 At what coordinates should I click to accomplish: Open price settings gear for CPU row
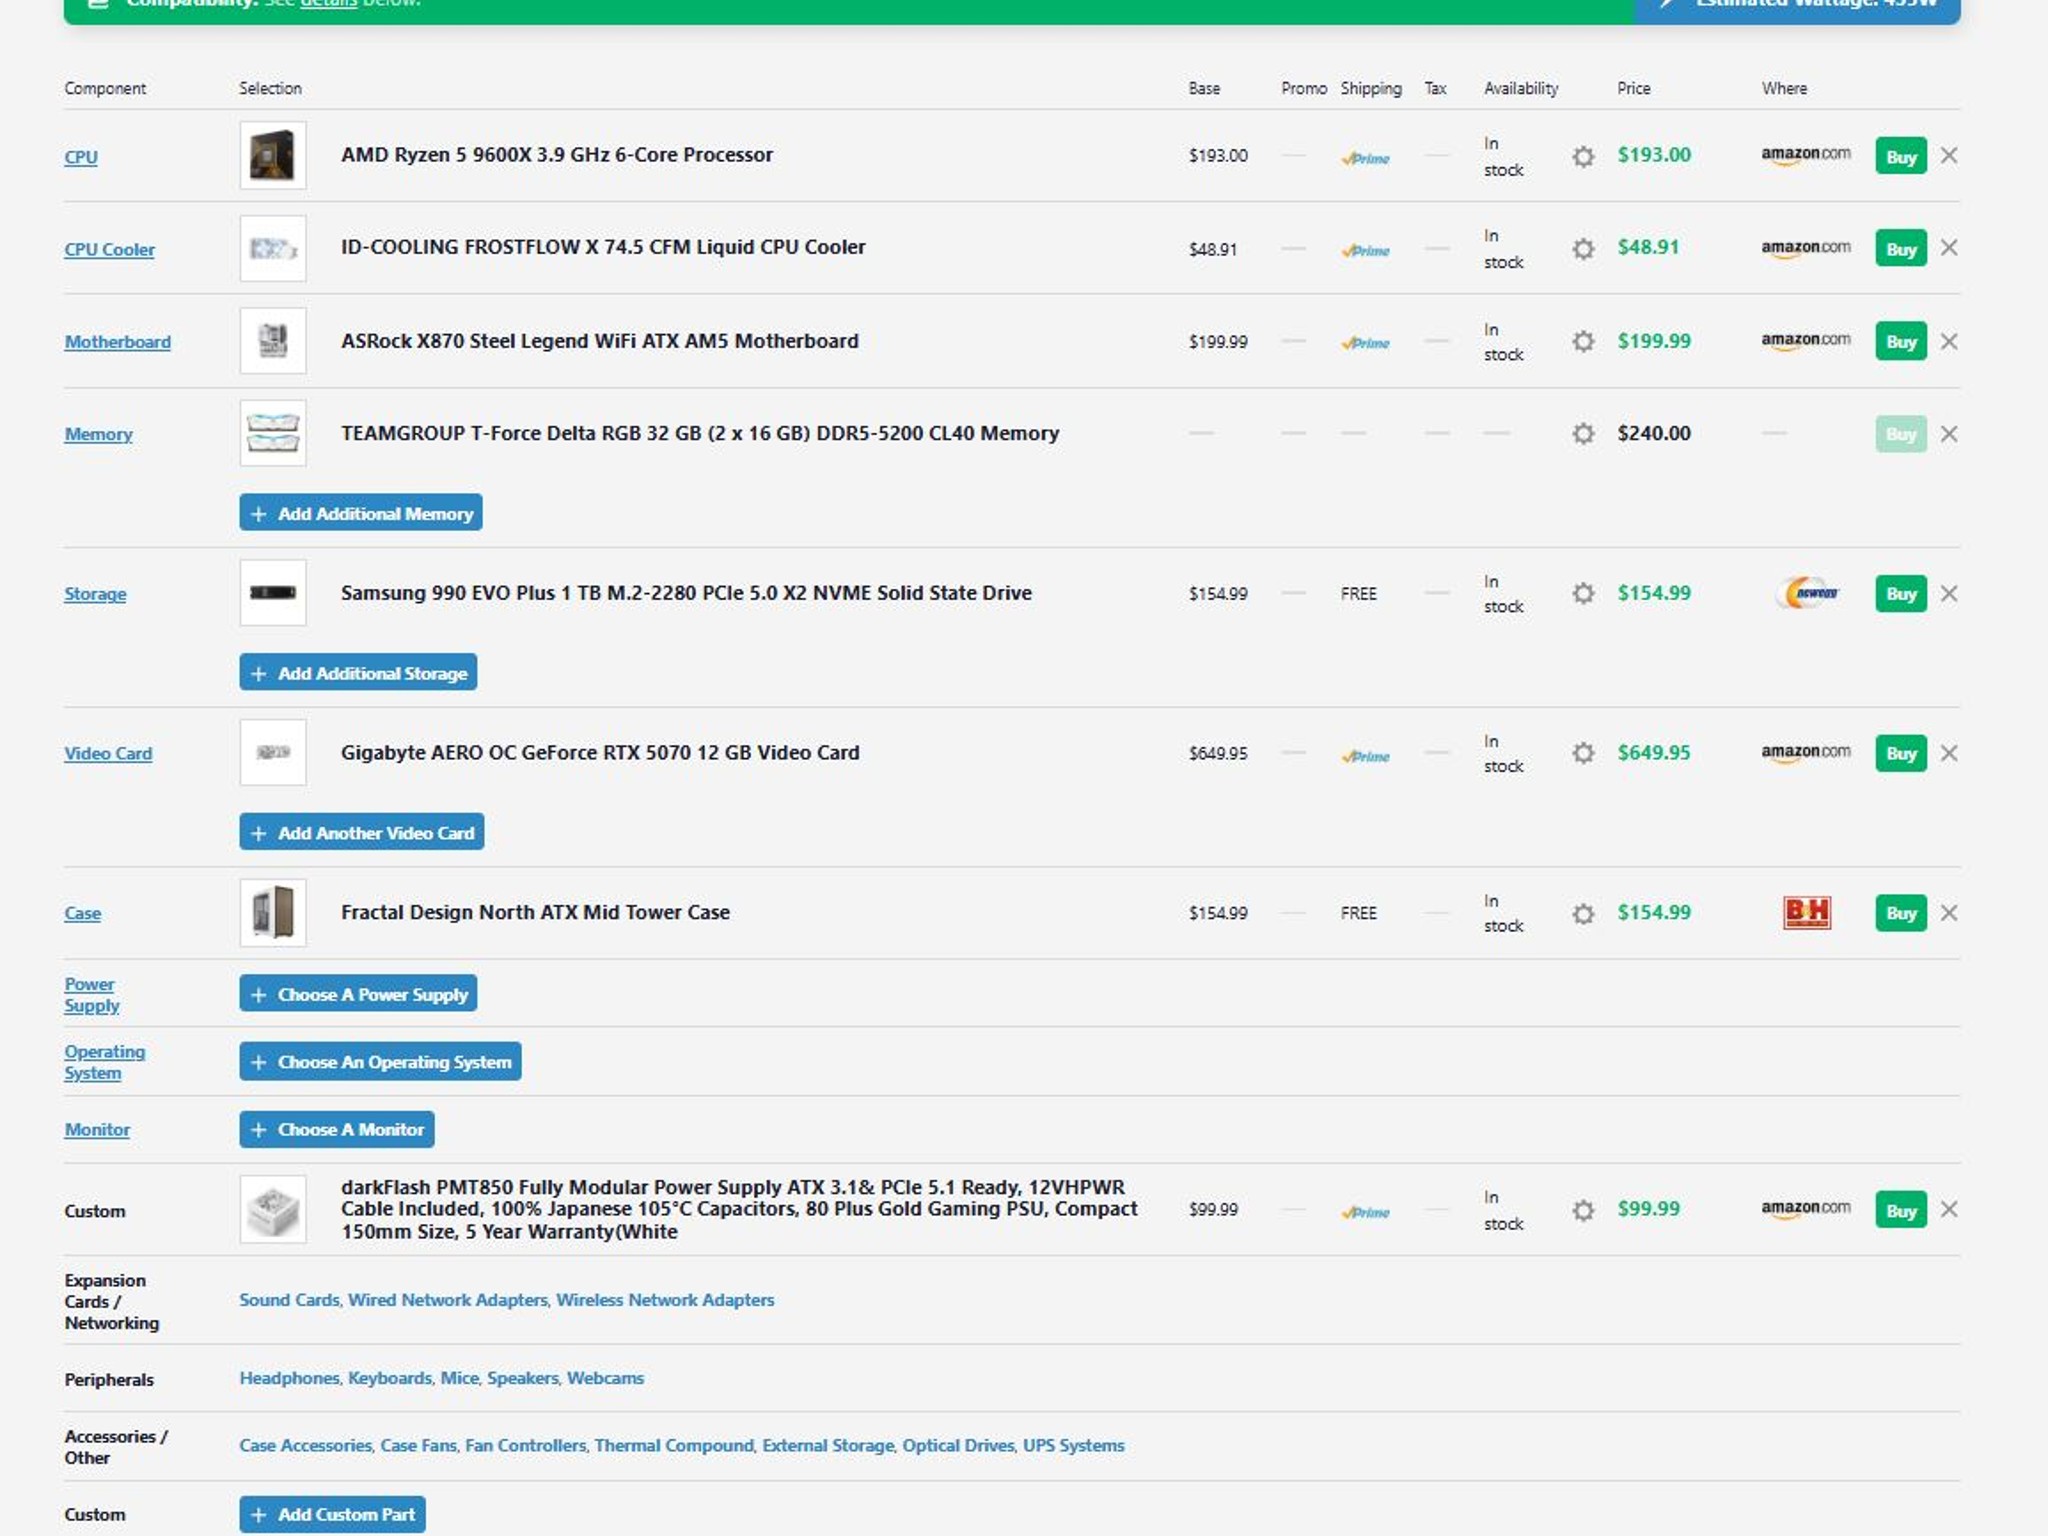(1582, 156)
